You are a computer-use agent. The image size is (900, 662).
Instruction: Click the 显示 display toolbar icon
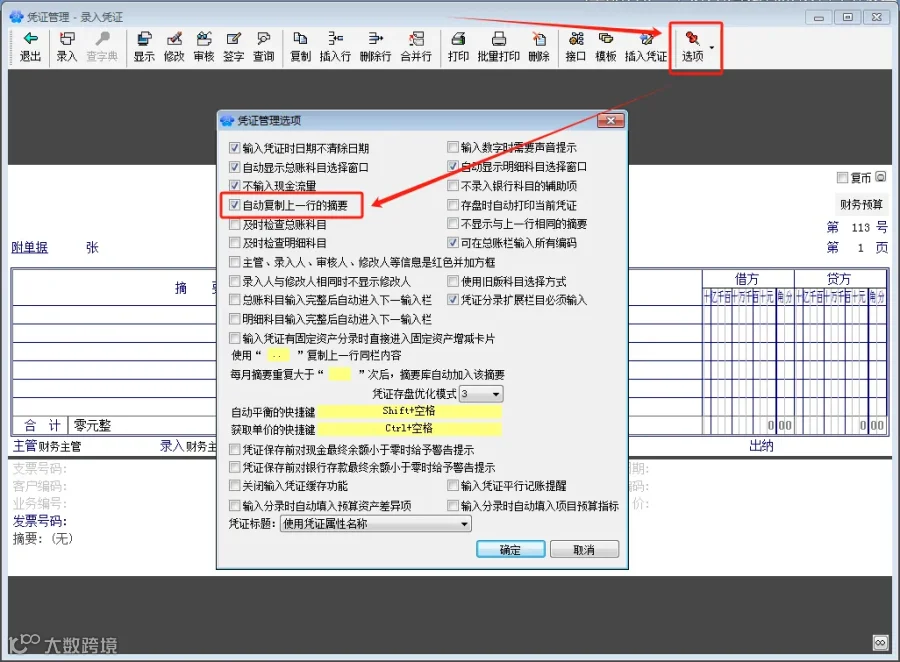[x=144, y=47]
